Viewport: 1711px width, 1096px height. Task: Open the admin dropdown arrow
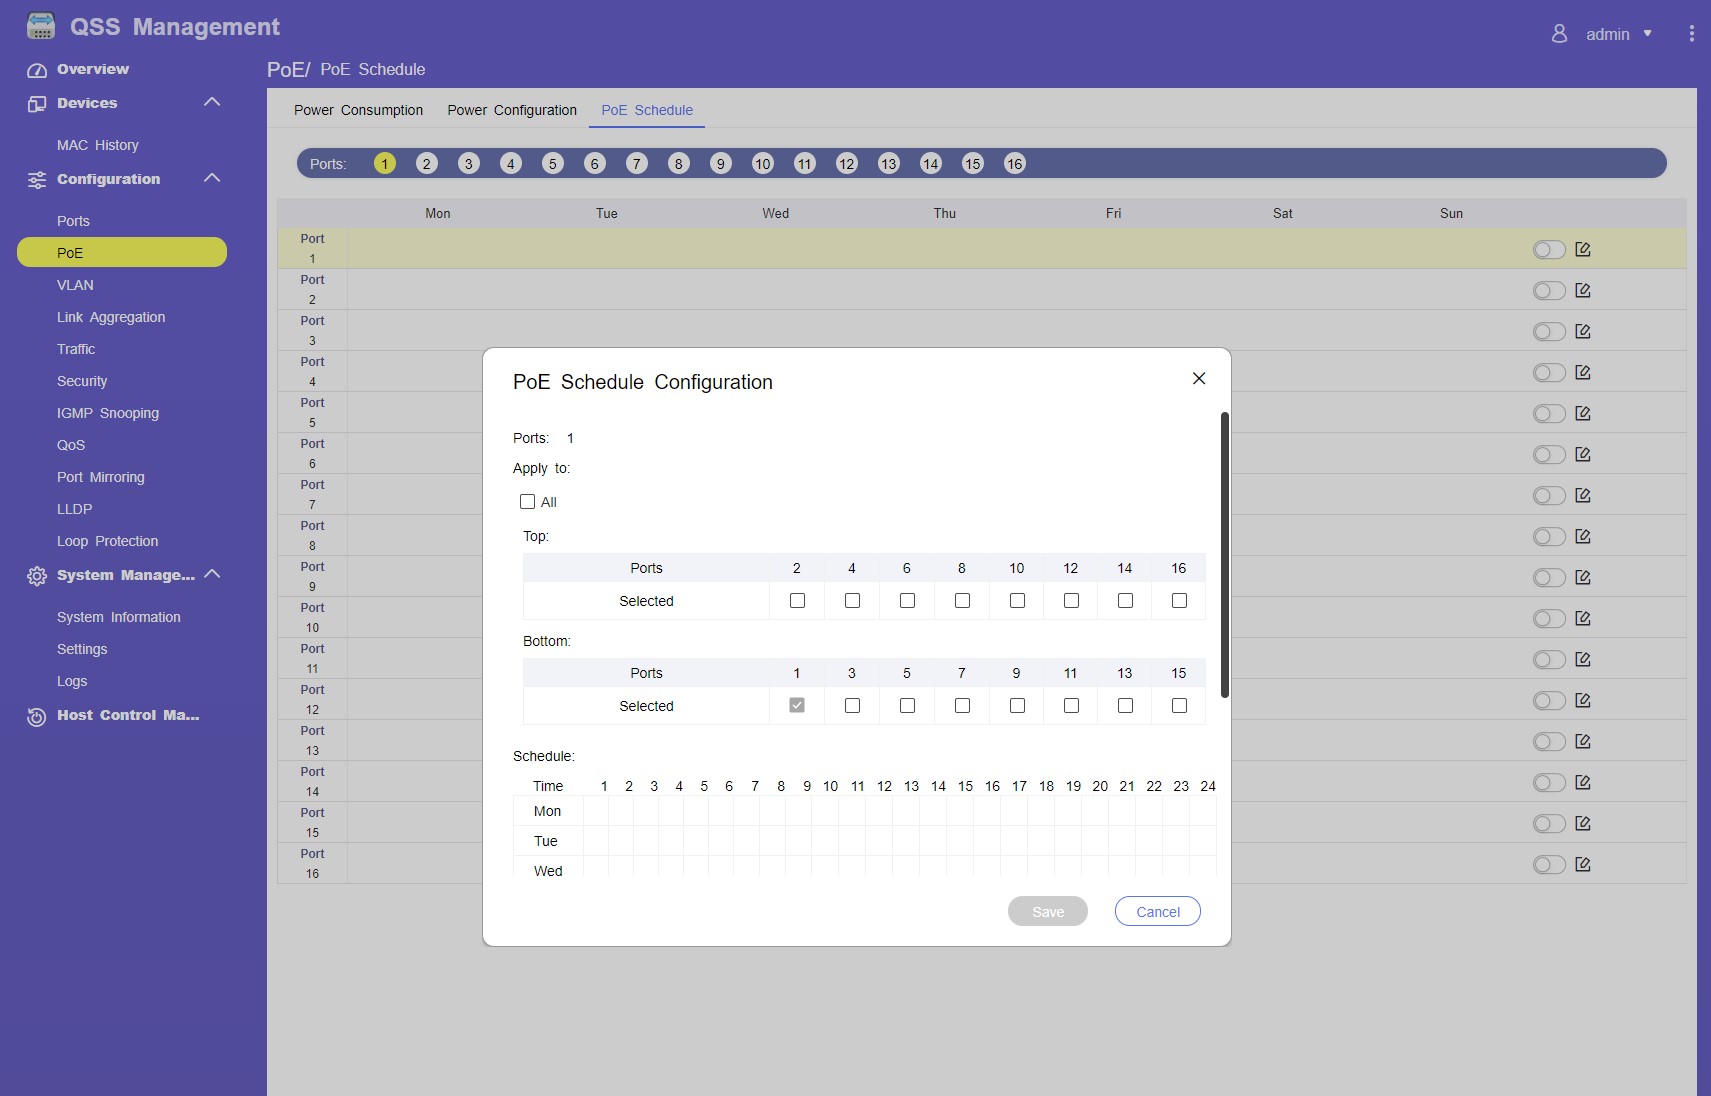[x=1648, y=34]
